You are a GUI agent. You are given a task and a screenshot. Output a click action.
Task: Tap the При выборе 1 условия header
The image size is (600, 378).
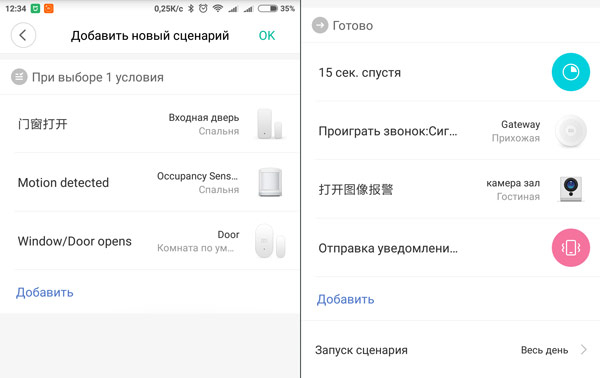tap(98, 77)
